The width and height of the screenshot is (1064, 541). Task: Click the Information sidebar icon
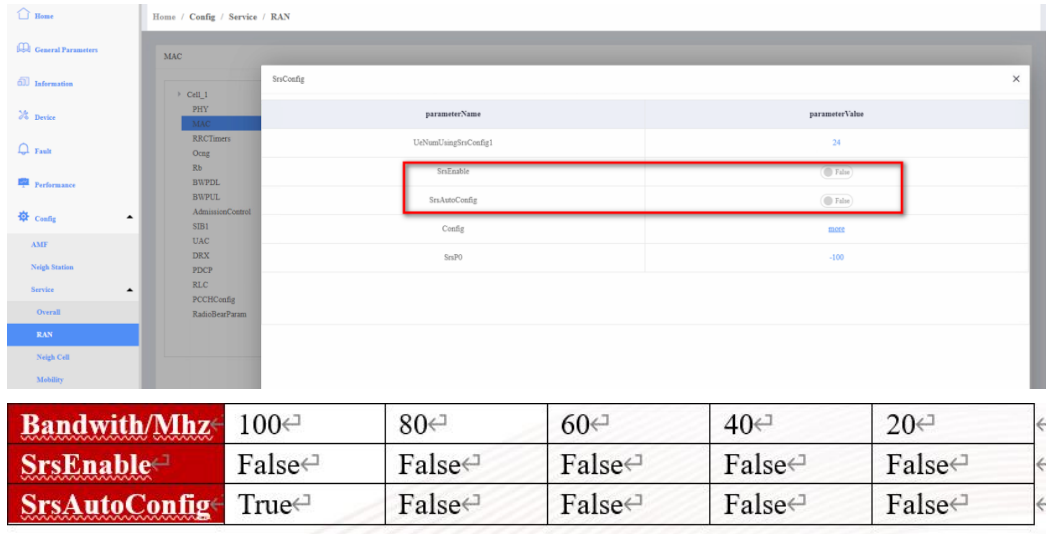tap(22, 83)
